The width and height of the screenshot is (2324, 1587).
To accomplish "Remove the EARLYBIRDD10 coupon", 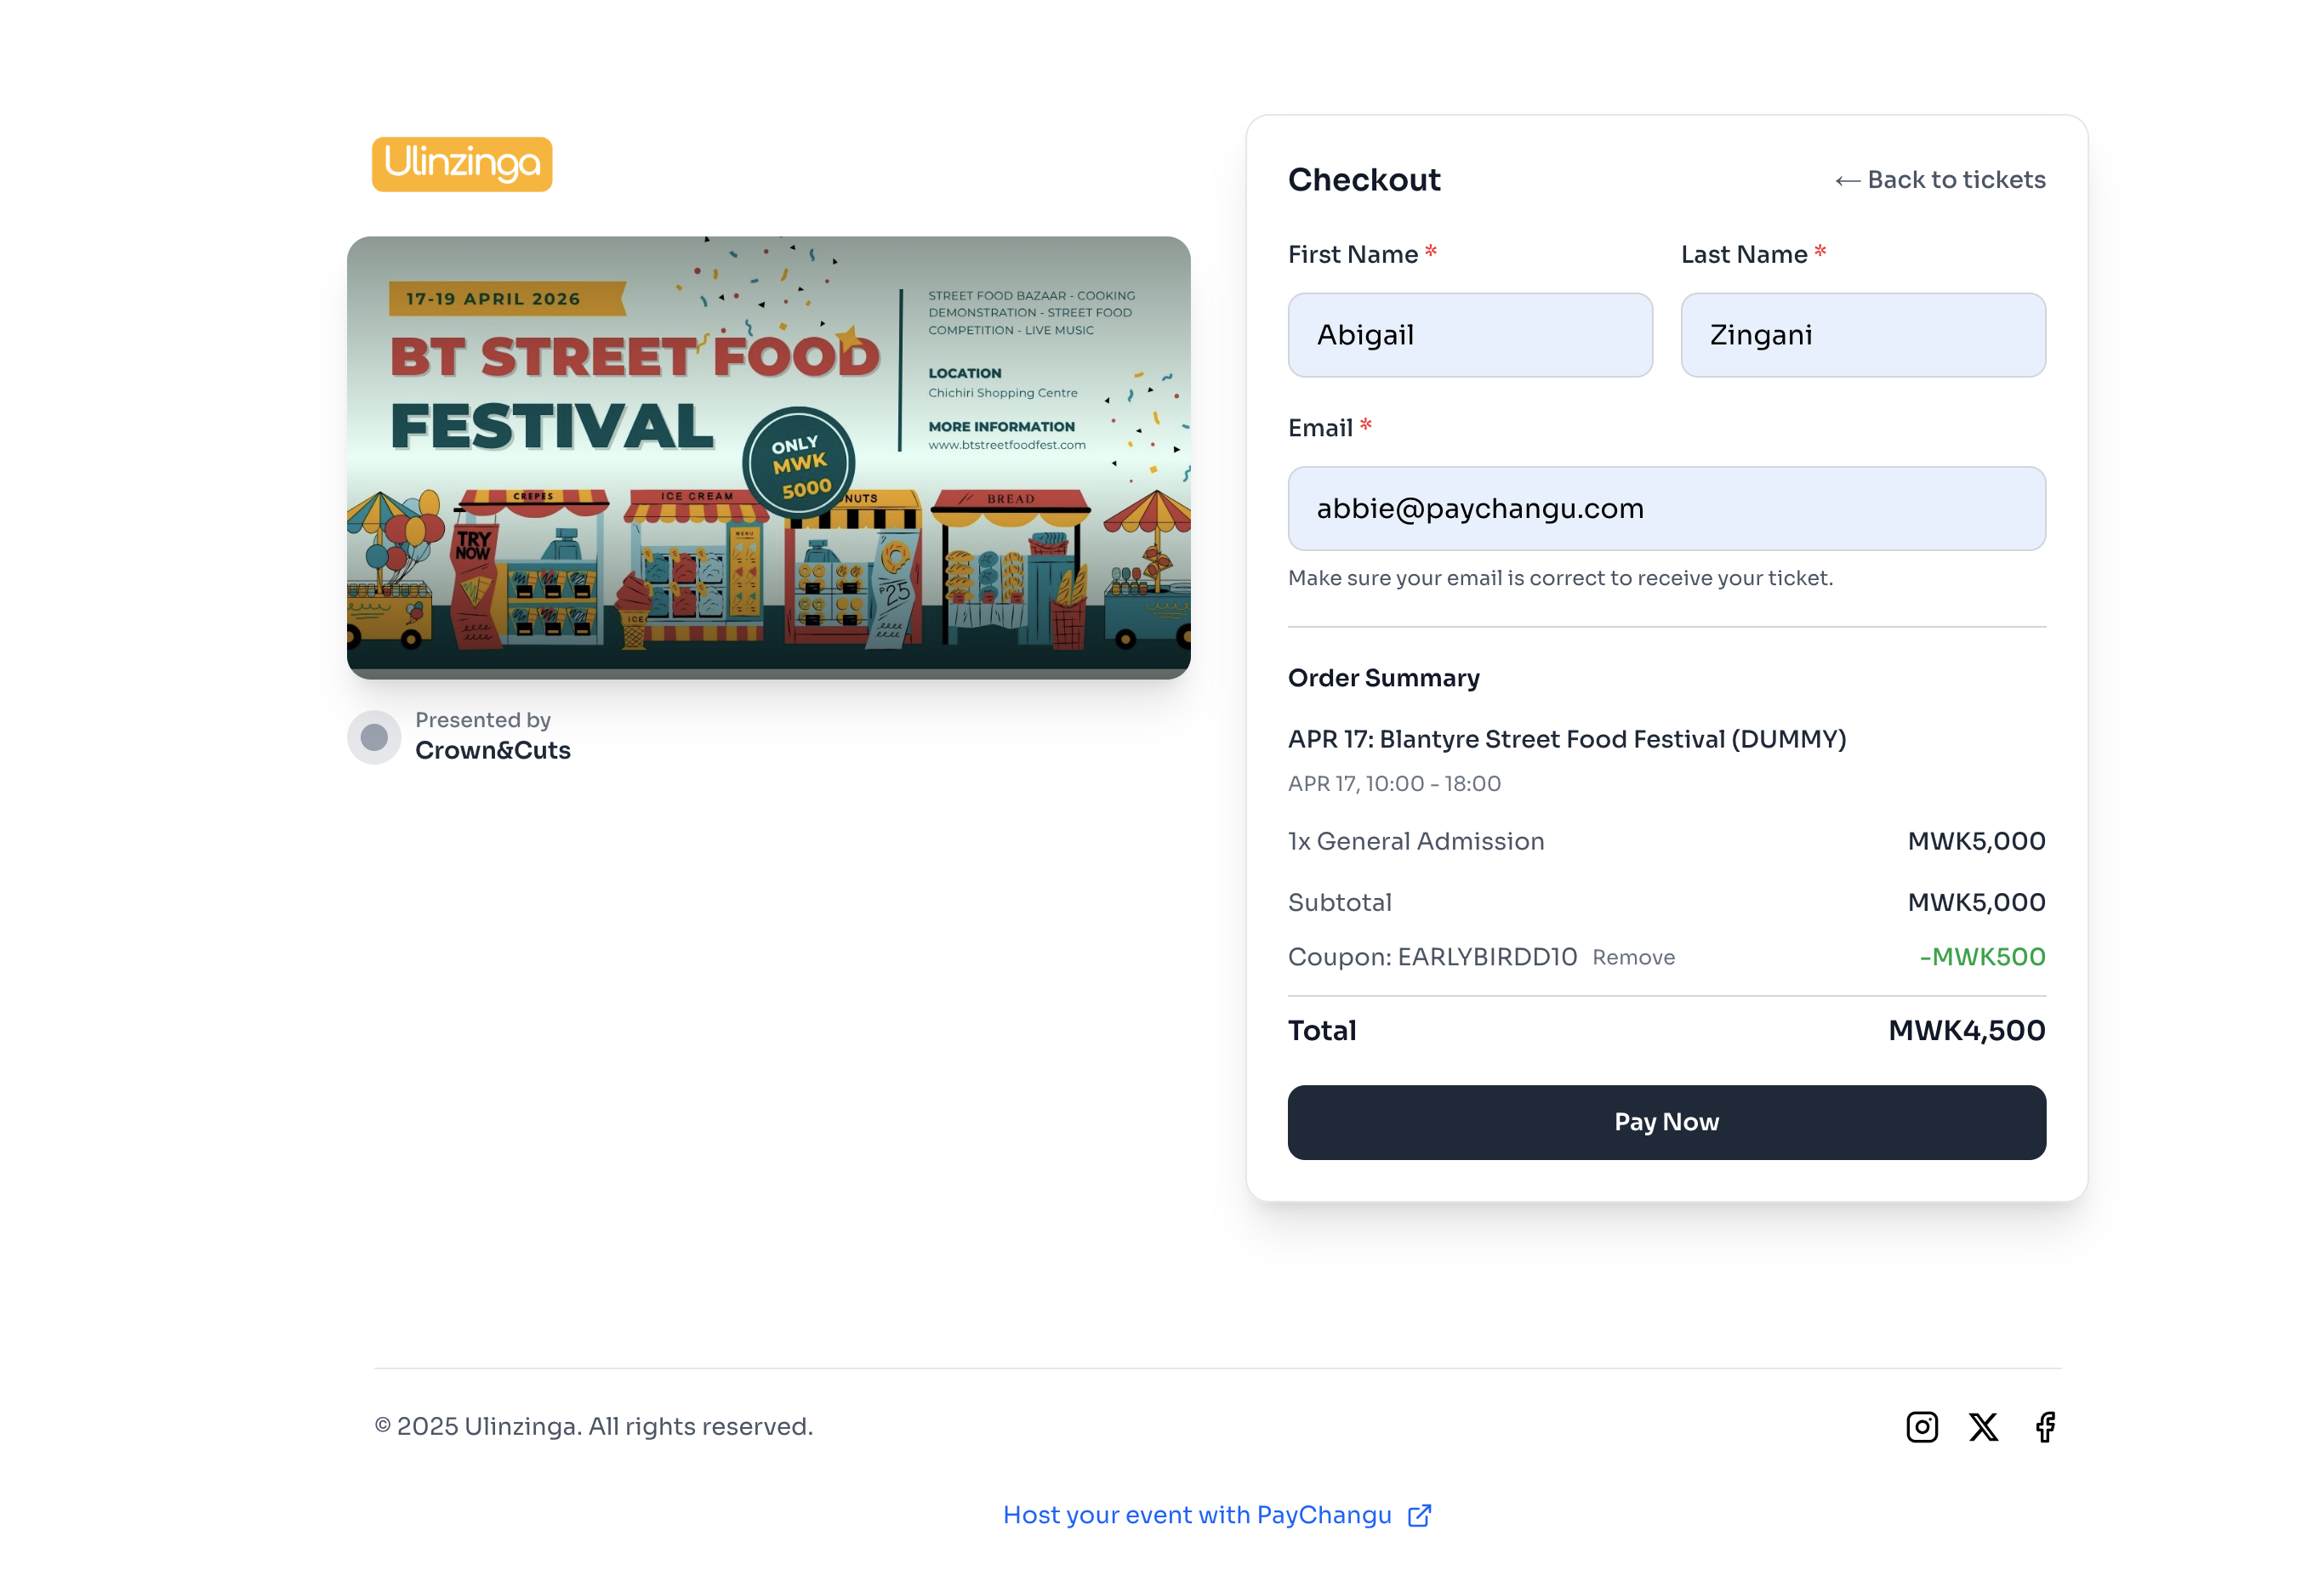I will tap(1633, 957).
